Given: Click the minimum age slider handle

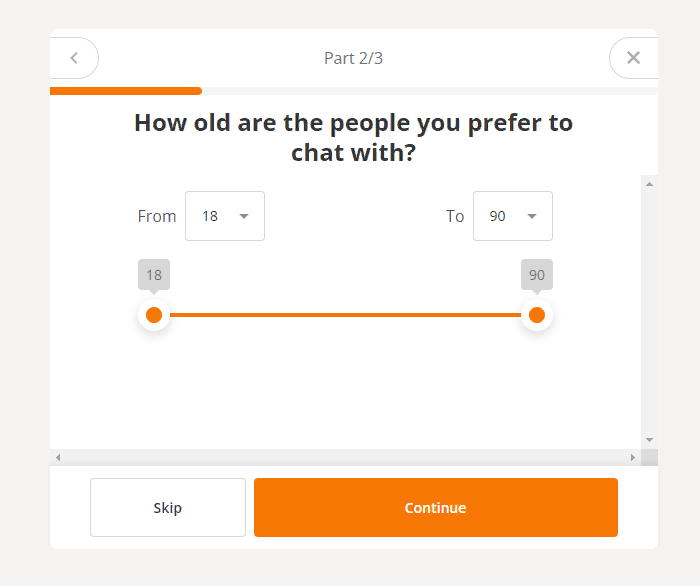Looking at the screenshot, I should [154, 315].
